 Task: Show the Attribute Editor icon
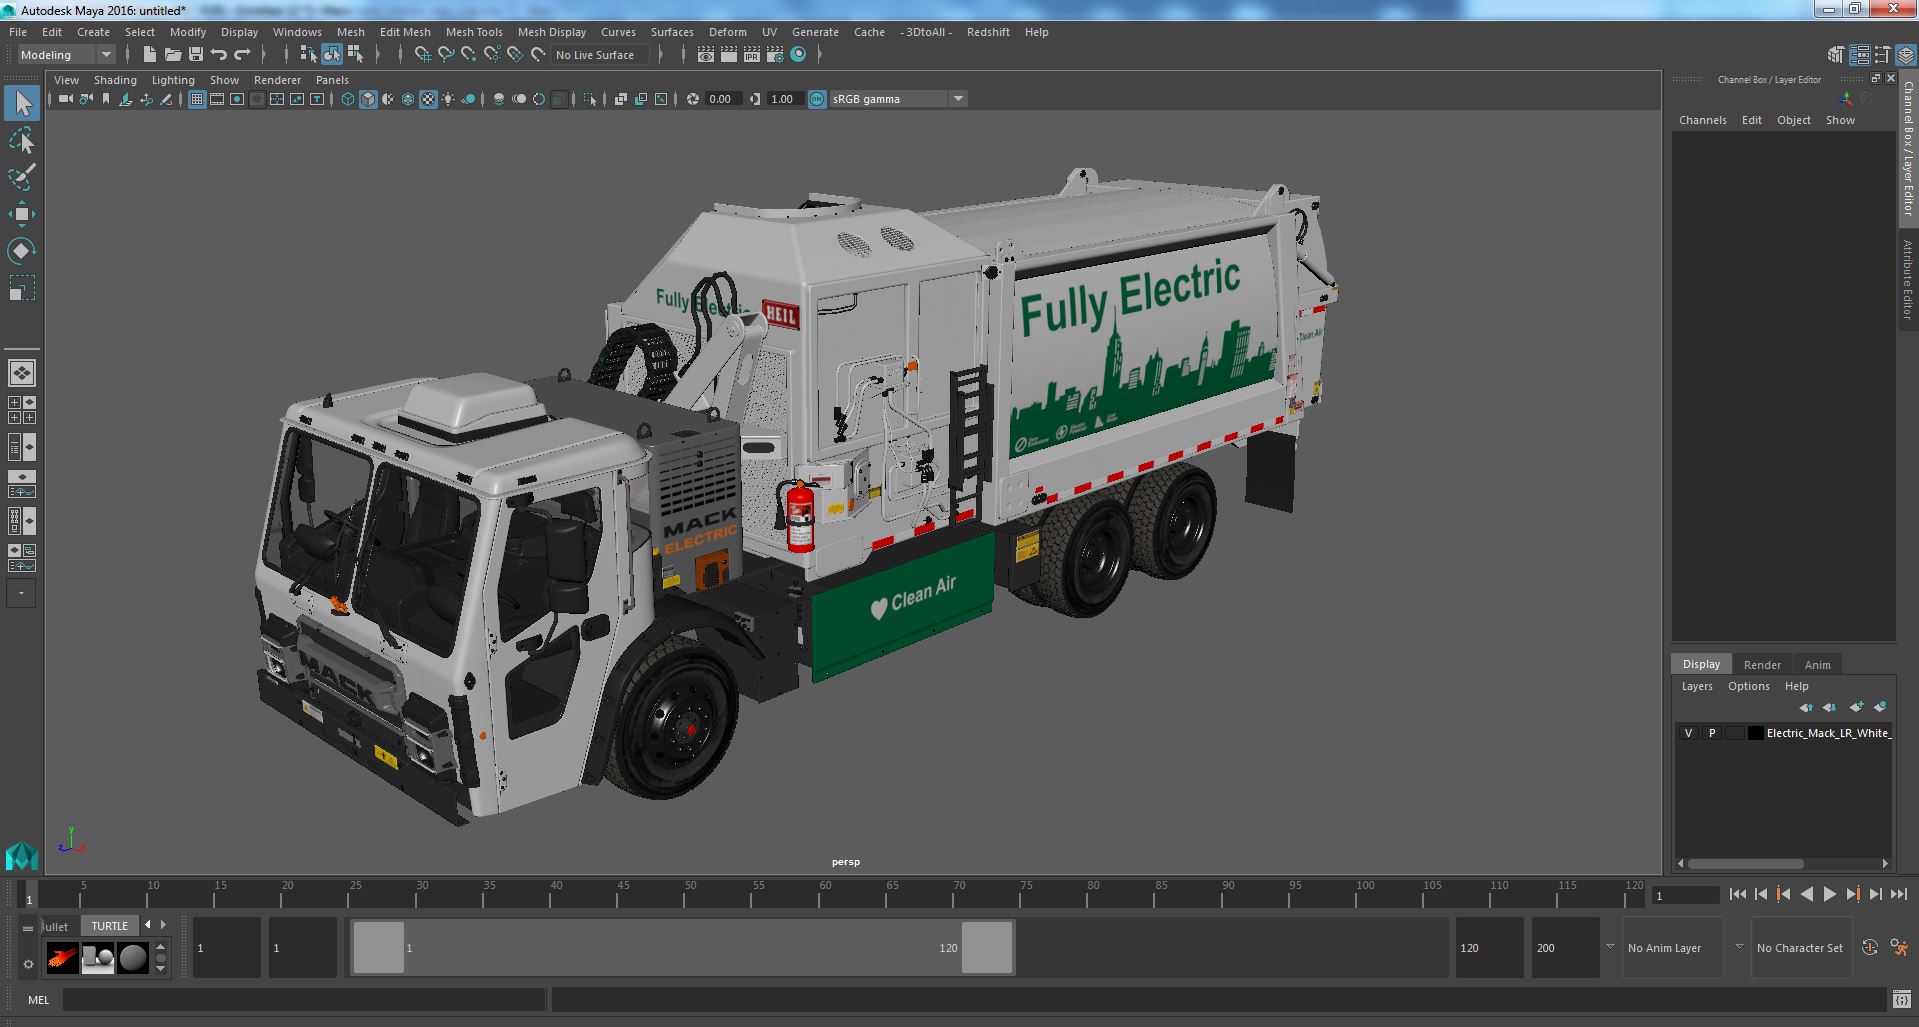tap(1860, 54)
